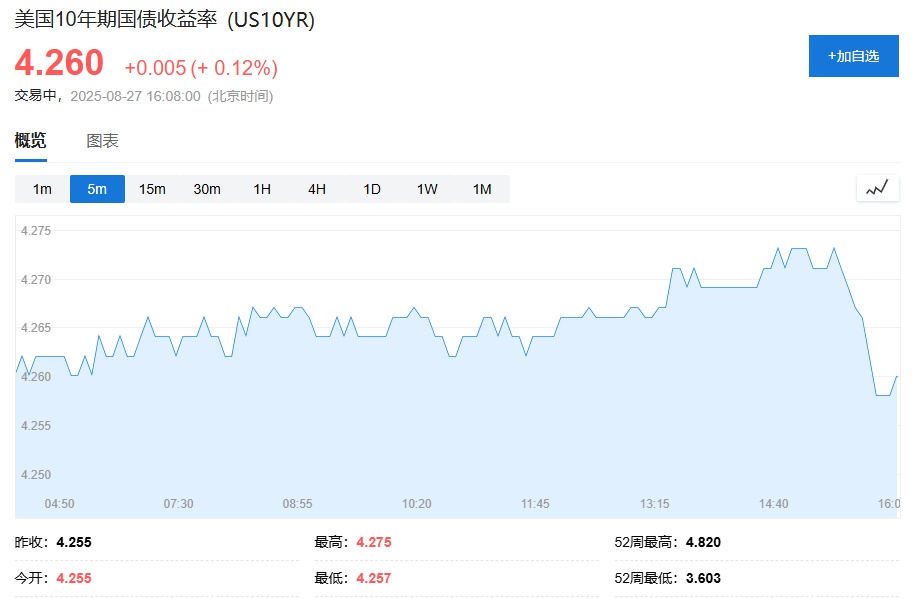
Task: Select the 1m time interval
Action: [42, 189]
